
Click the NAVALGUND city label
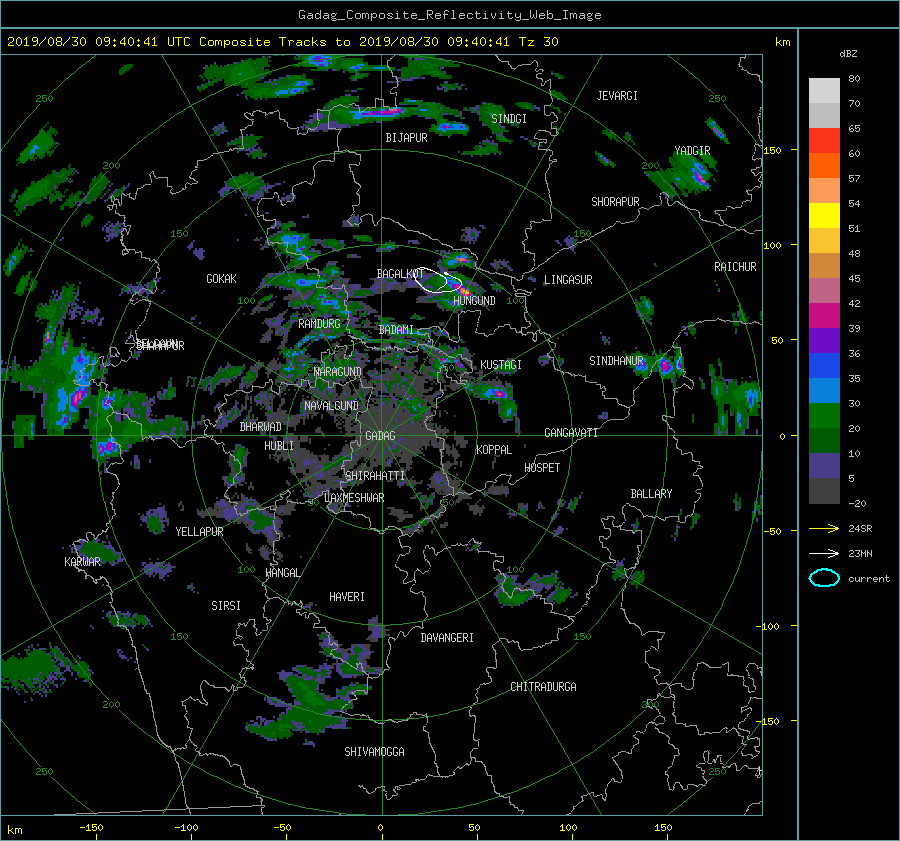[331, 406]
